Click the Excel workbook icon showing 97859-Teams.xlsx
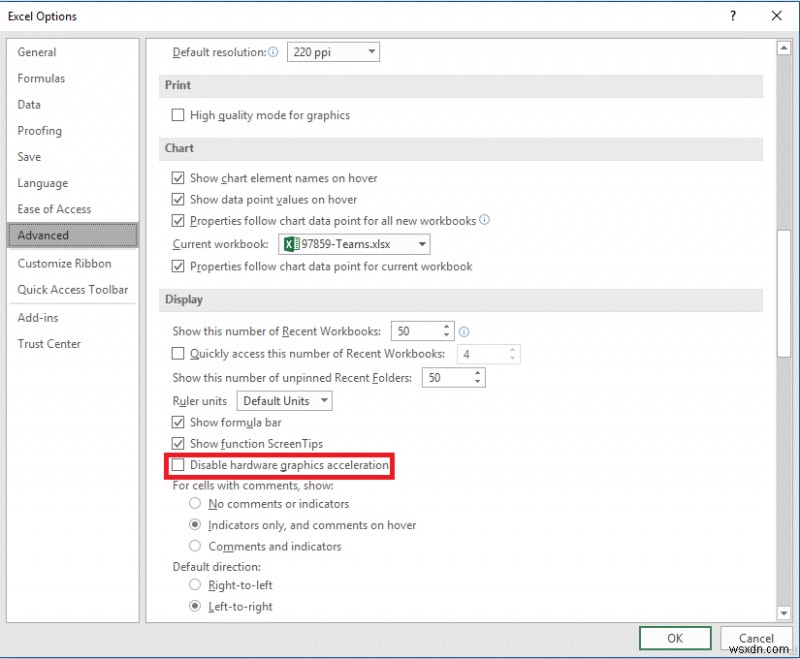This screenshot has height=659, width=800. (297, 243)
